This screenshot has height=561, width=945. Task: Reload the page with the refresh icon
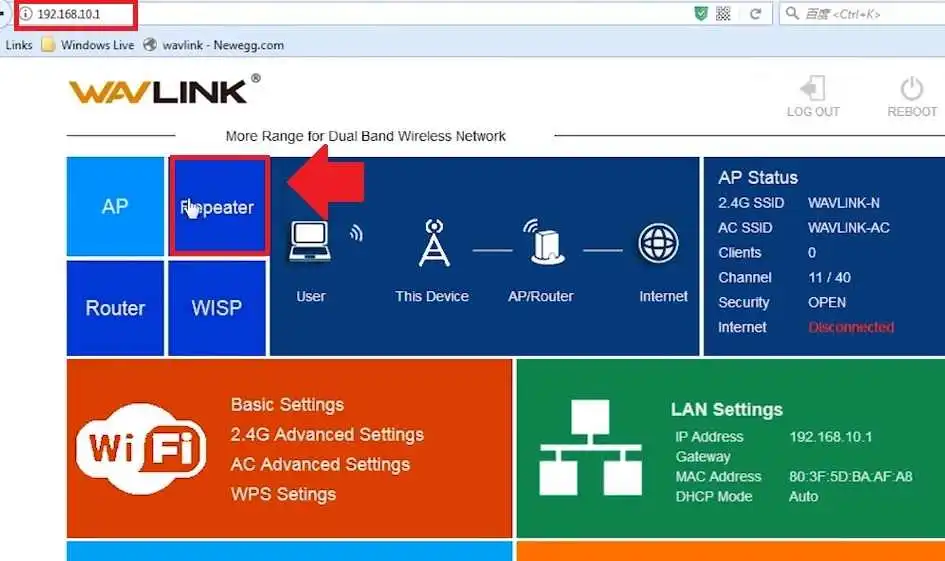coord(755,13)
